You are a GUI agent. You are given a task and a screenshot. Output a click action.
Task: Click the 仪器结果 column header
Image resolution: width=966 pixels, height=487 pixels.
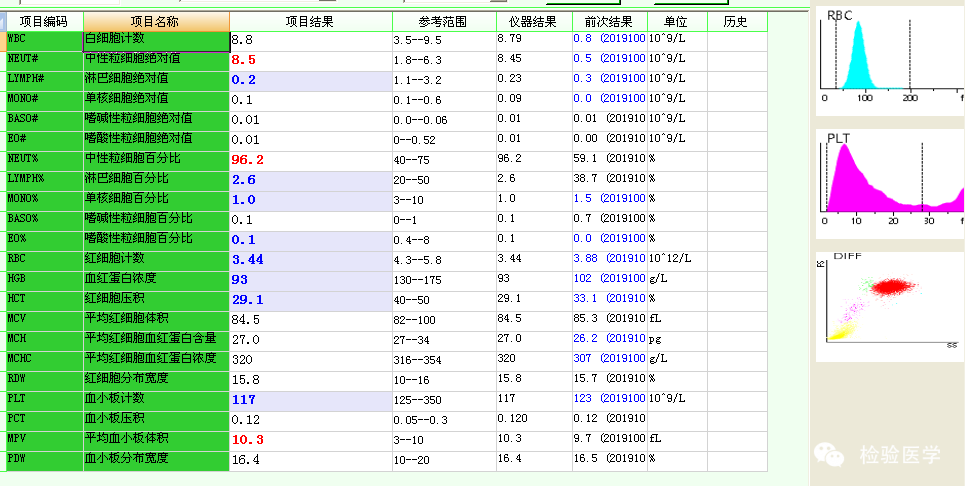click(x=534, y=22)
